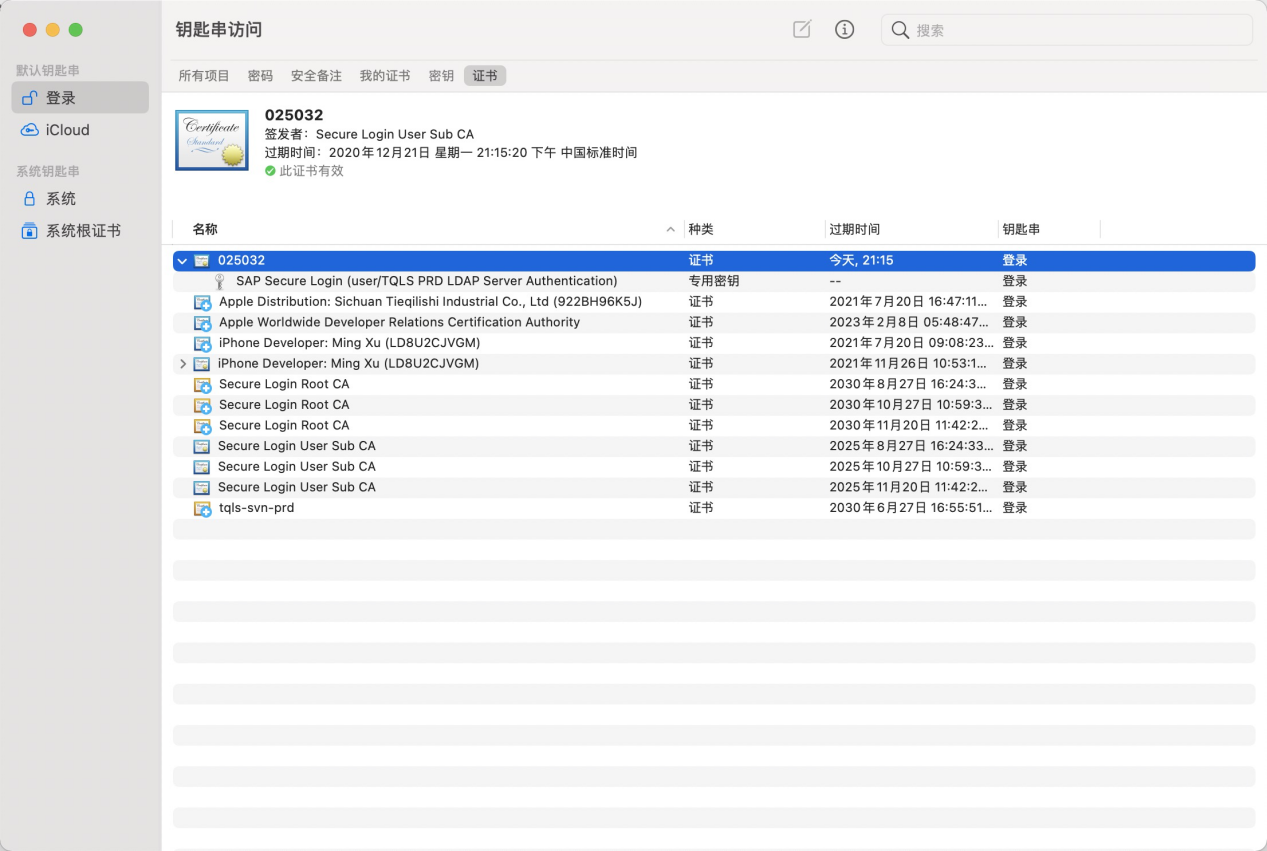The height and width of the screenshot is (851, 1267).
Task: Click the key icon beside SAP Secure Login
Action: [x=220, y=282]
